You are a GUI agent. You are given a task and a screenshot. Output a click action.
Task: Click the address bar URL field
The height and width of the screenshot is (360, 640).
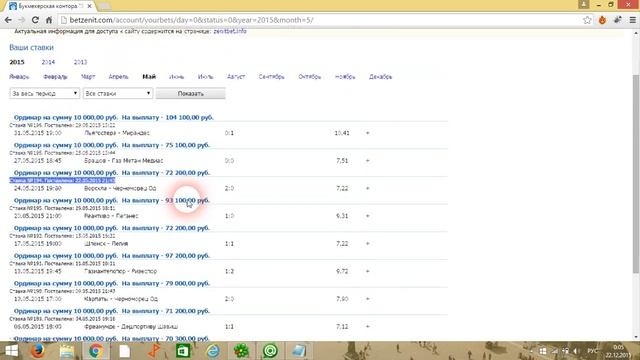[318, 20]
